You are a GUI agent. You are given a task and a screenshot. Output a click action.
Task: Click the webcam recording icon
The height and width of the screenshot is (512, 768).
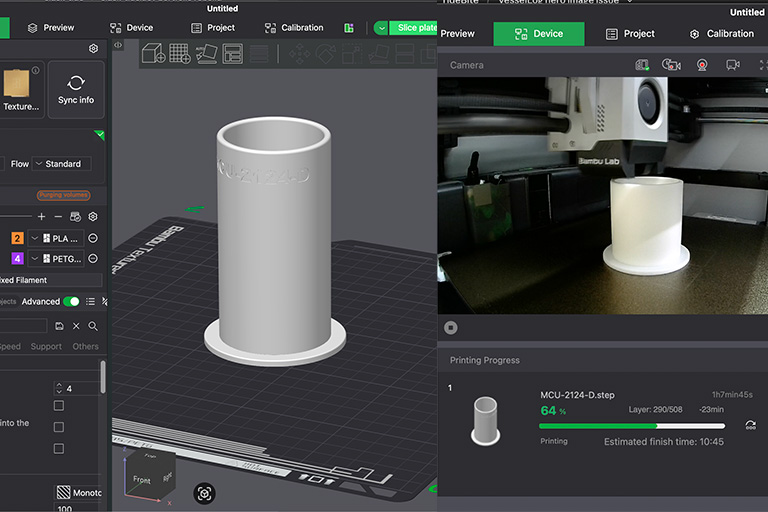702,65
